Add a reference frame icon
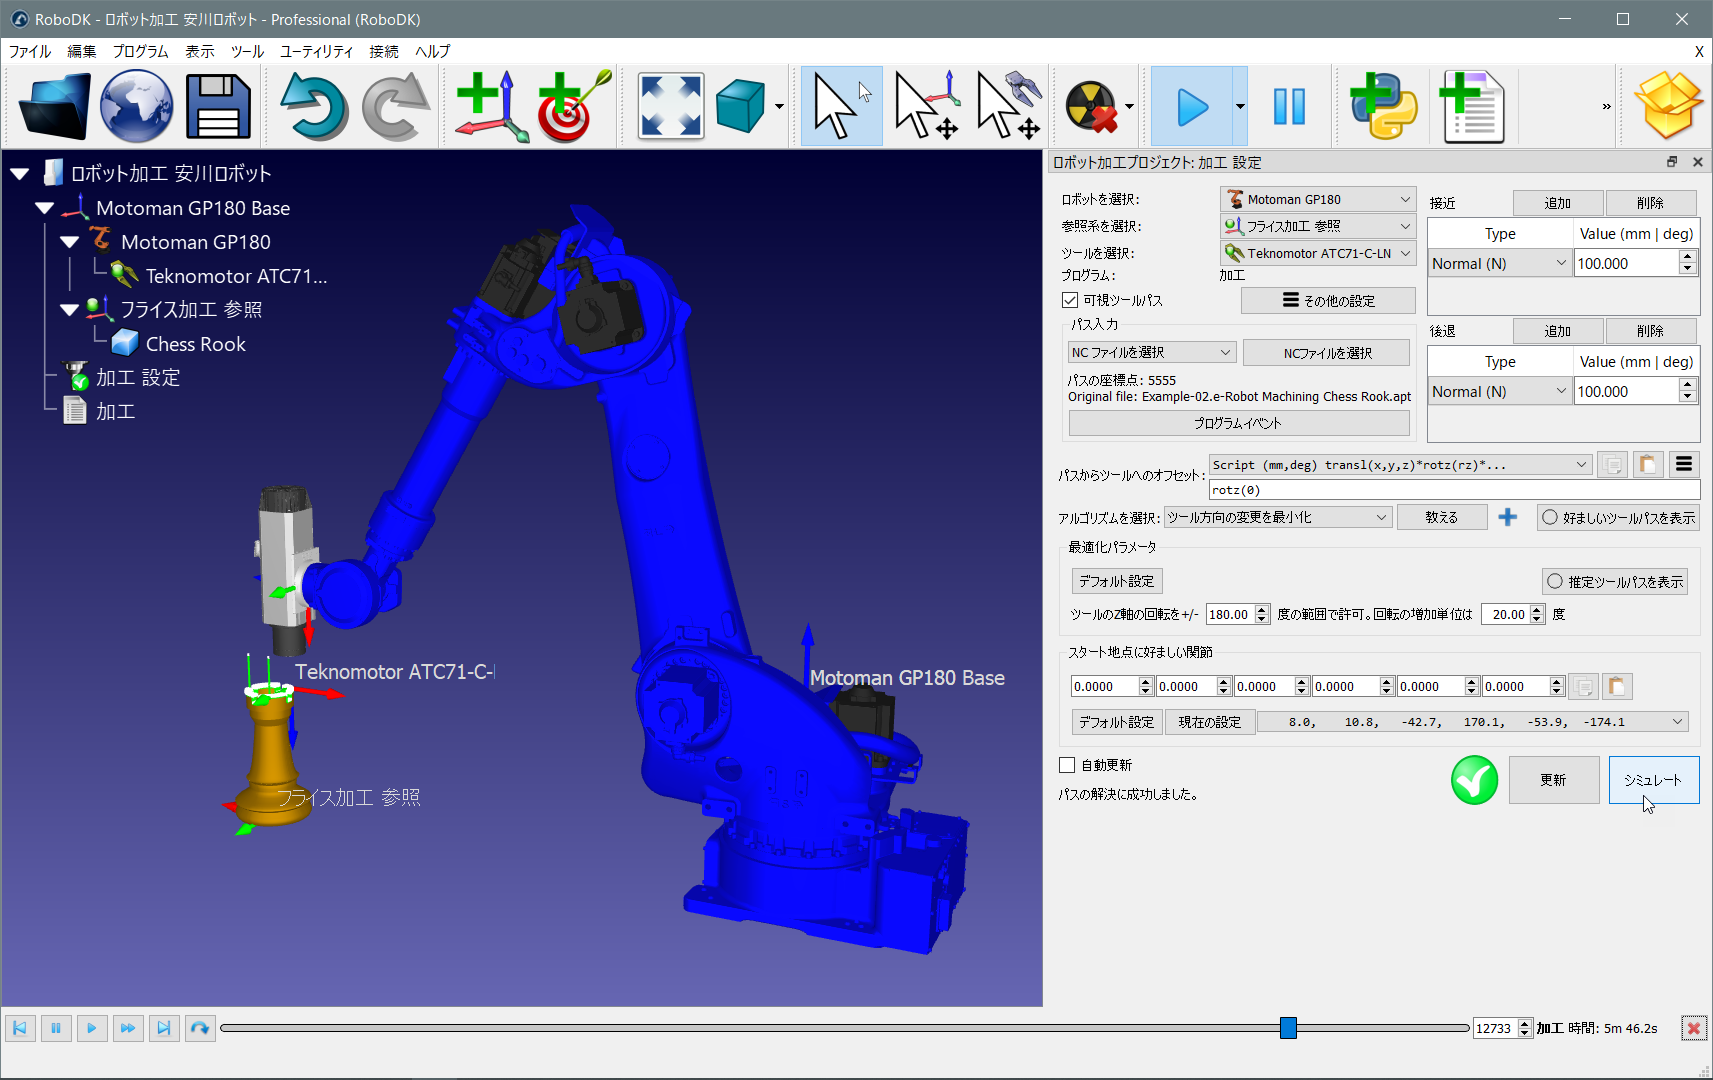The width and height of the screenshot is (1713, 1080). 490,106
